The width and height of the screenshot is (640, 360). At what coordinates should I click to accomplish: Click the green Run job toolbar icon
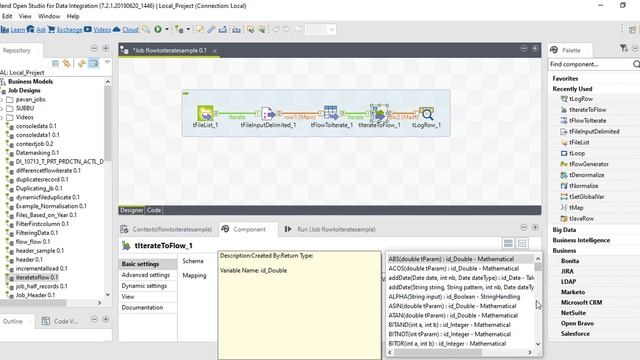pos(158,29)
